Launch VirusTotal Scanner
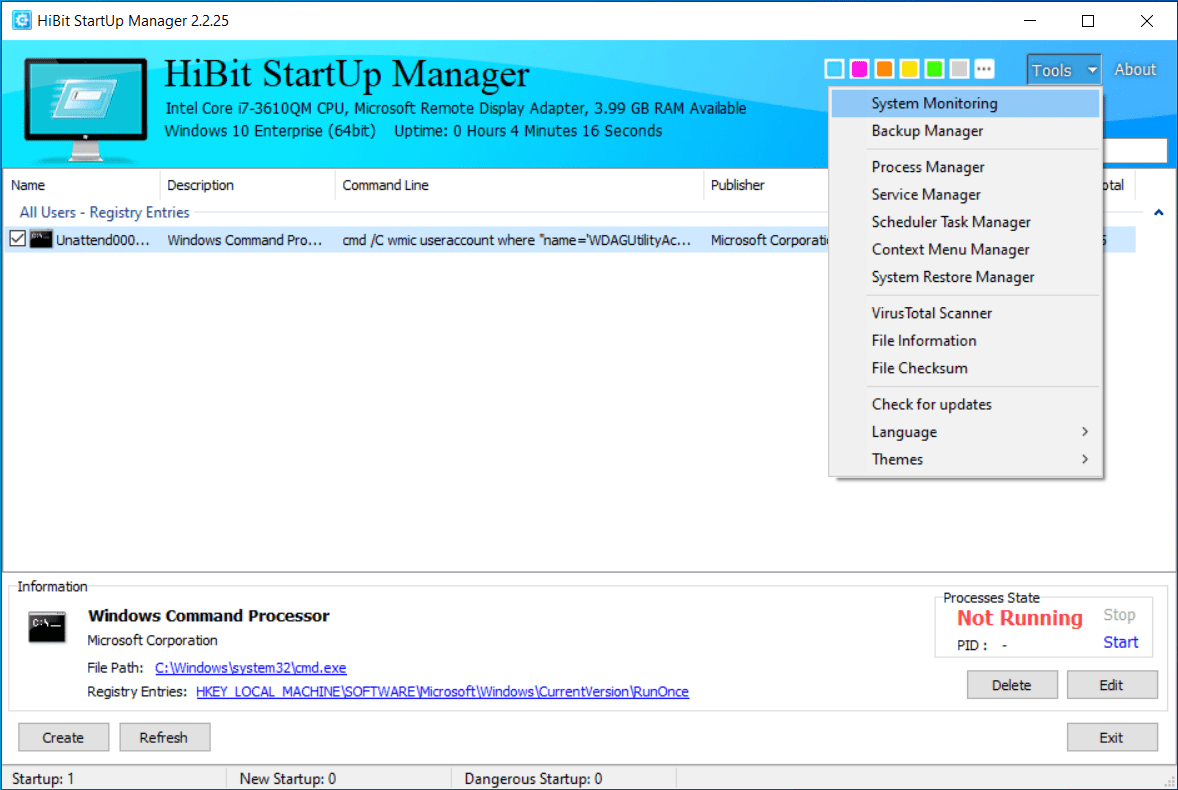 click(x=966, y=313)
